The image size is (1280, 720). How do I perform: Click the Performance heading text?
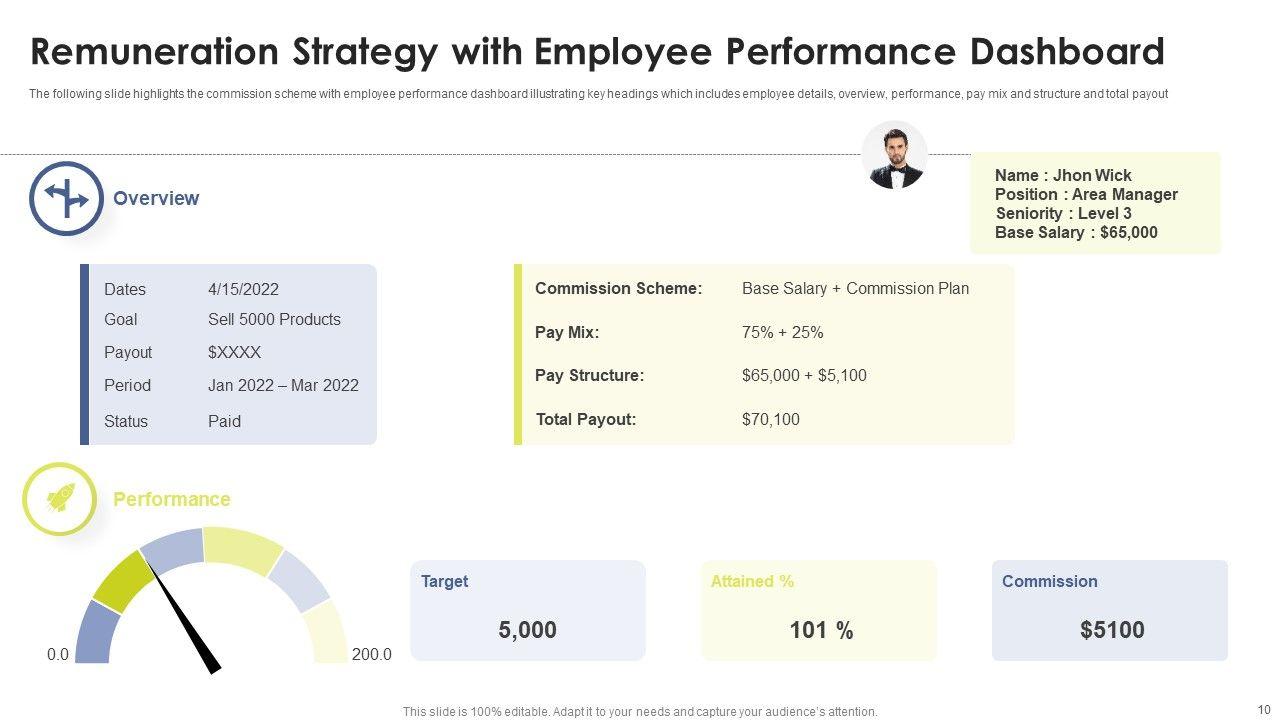pyautogui.click(x=172, y=499)
